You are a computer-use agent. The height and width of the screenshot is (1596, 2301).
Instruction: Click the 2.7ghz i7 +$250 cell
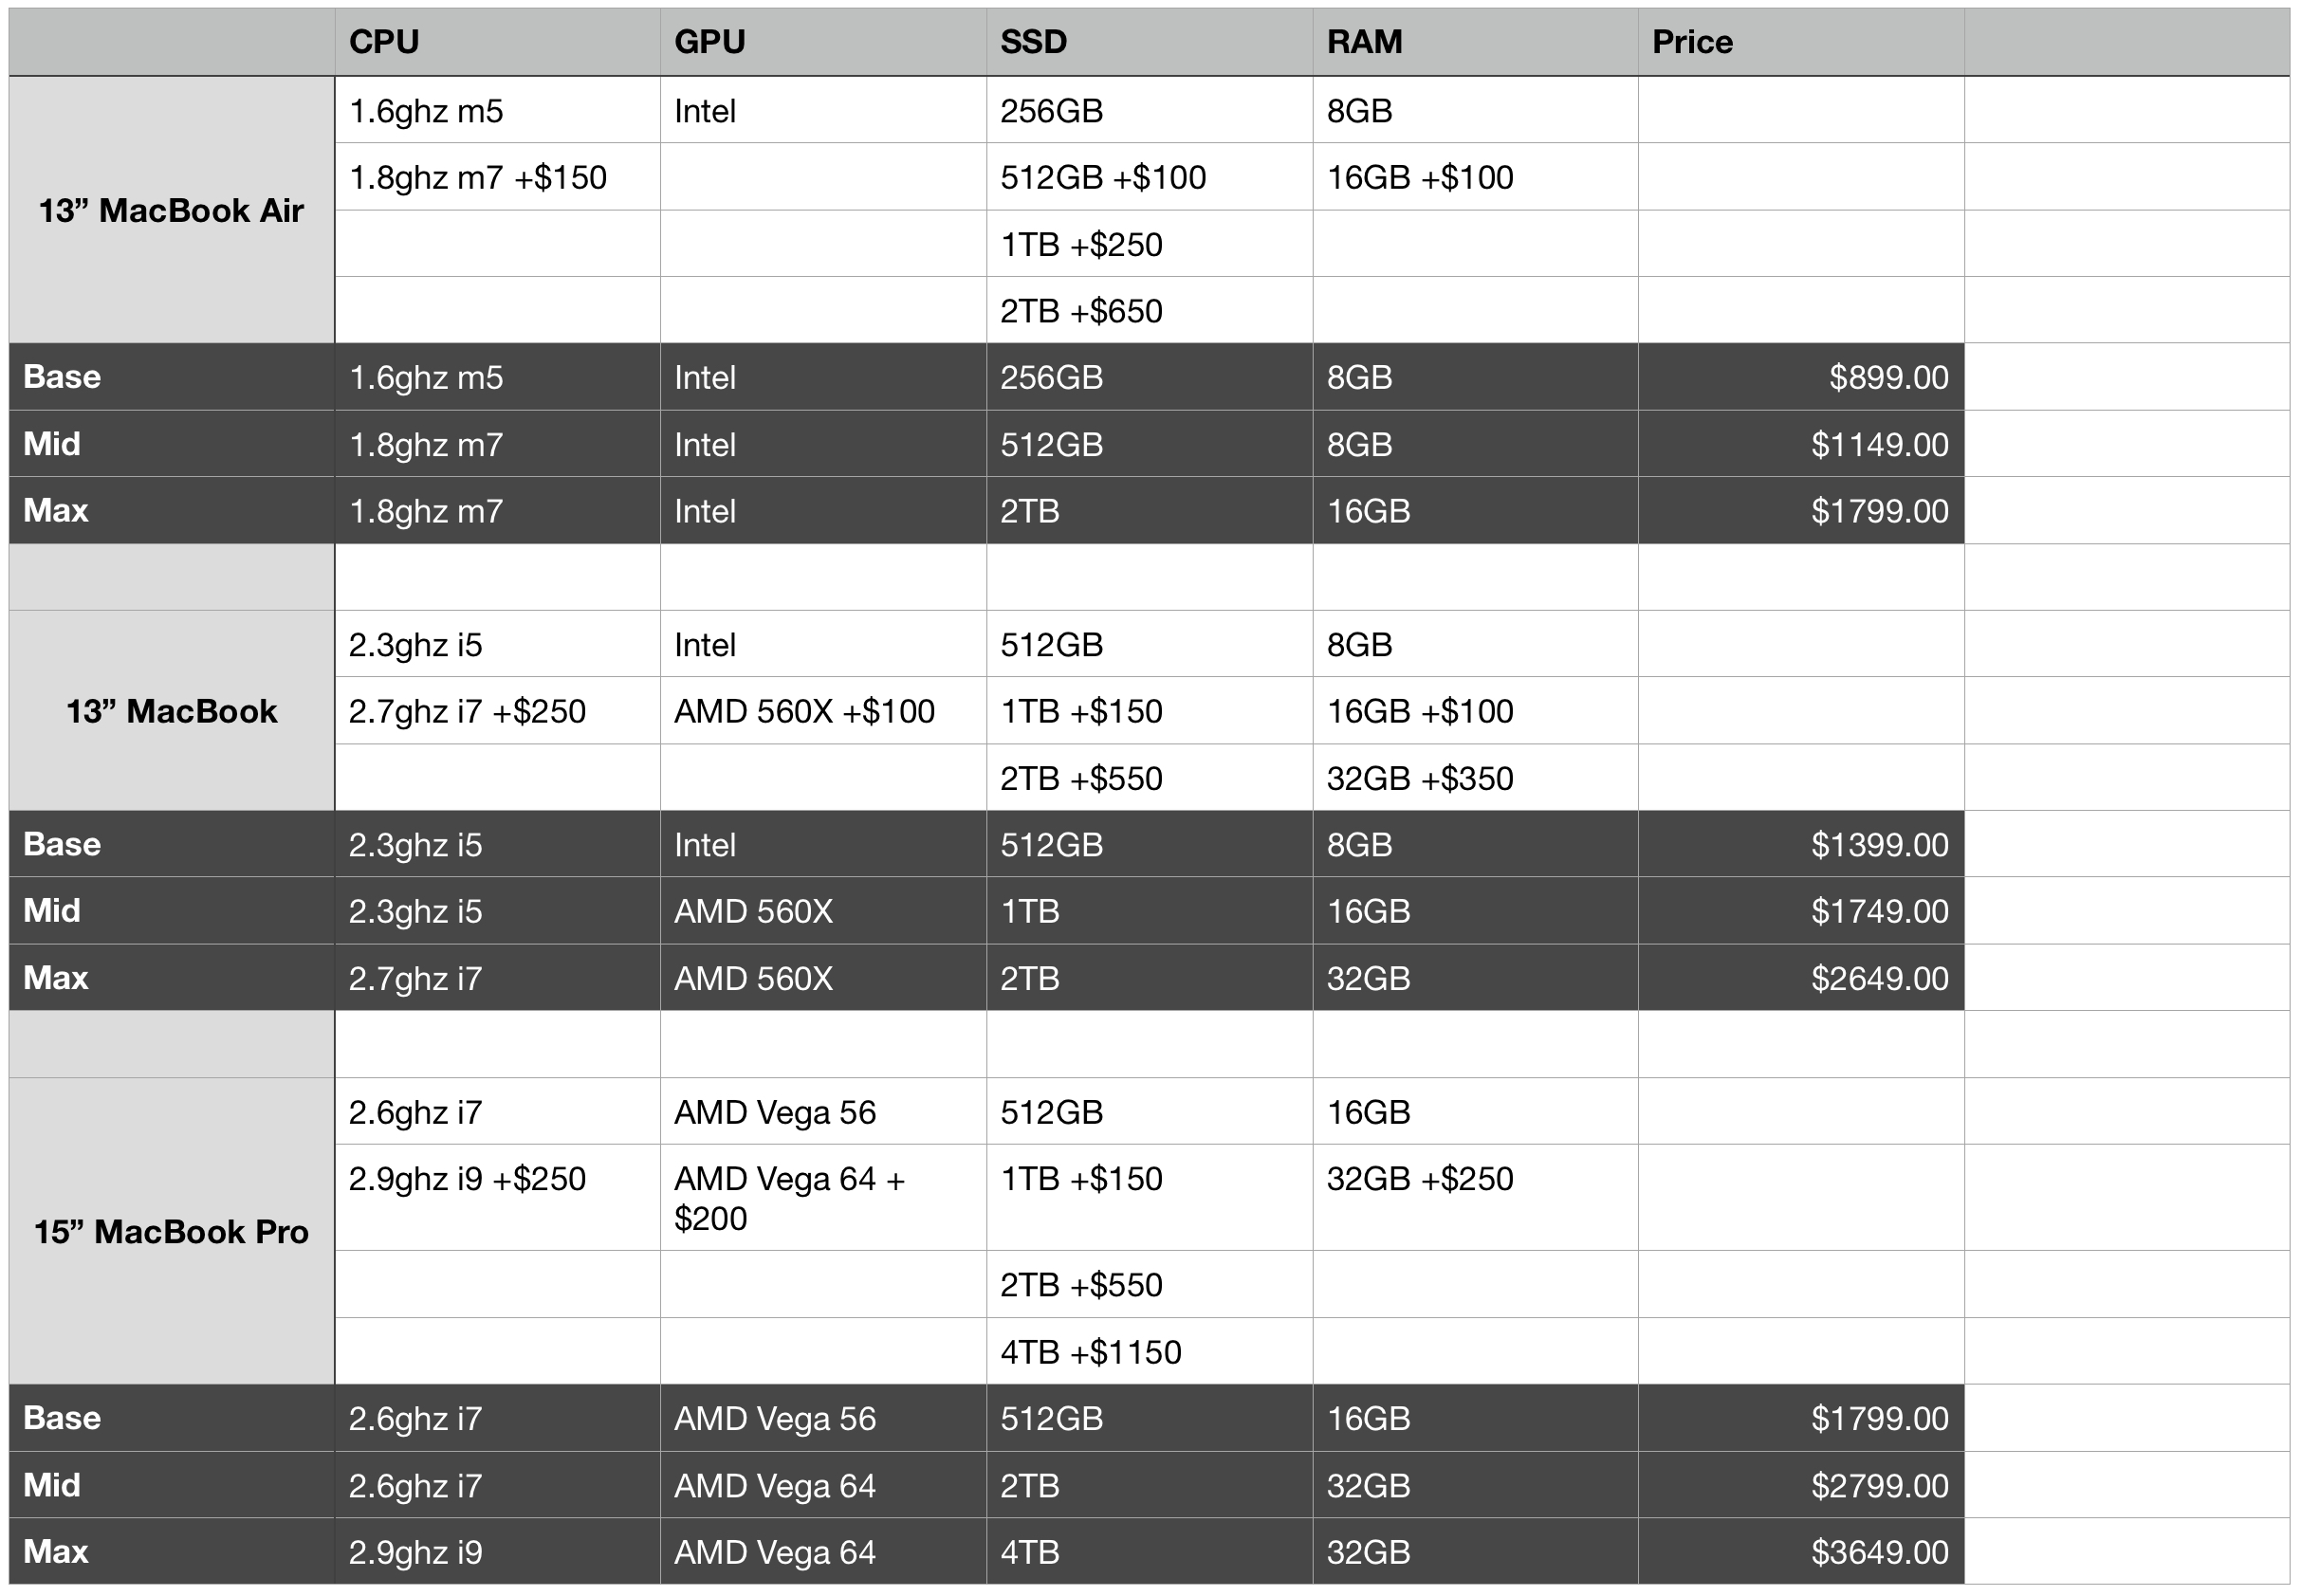pos(497,711)
